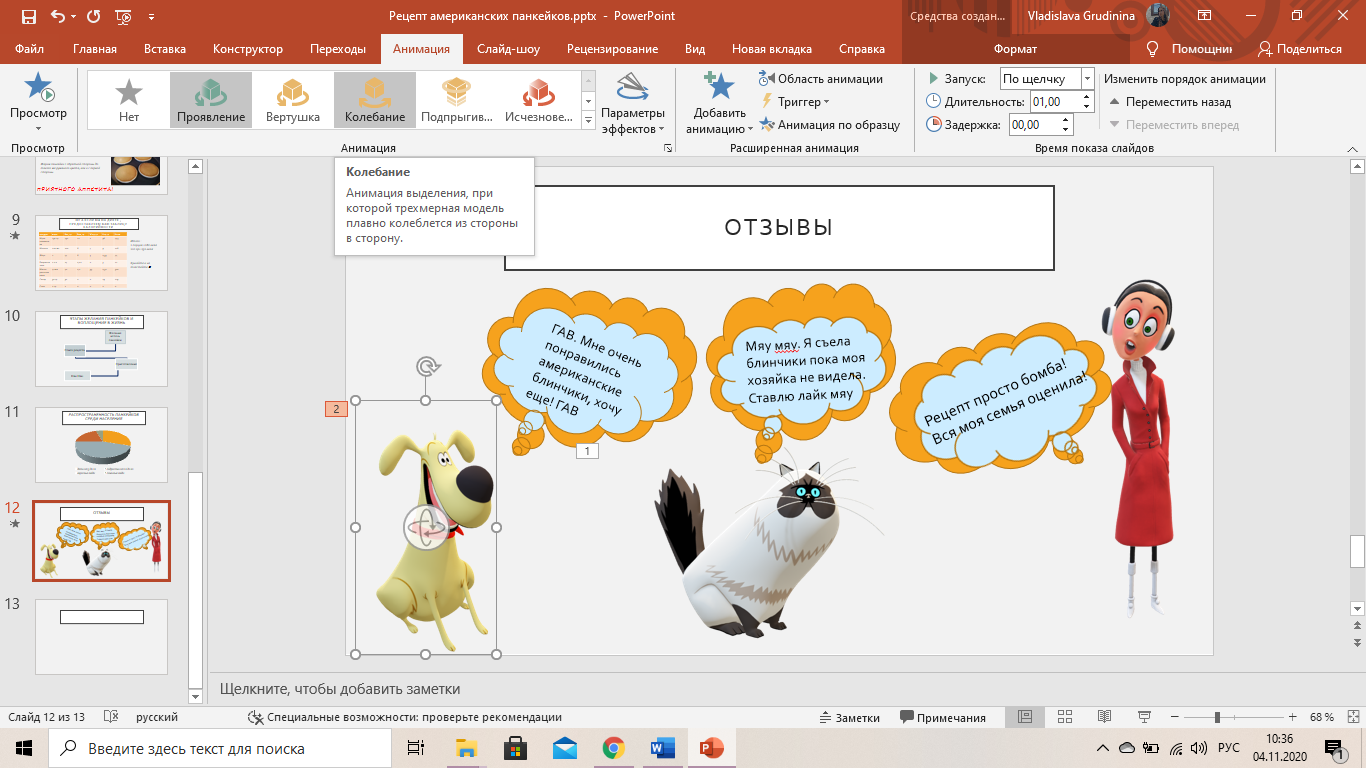Click the Windows Start button
The image size is (1366, 768).
24,748
